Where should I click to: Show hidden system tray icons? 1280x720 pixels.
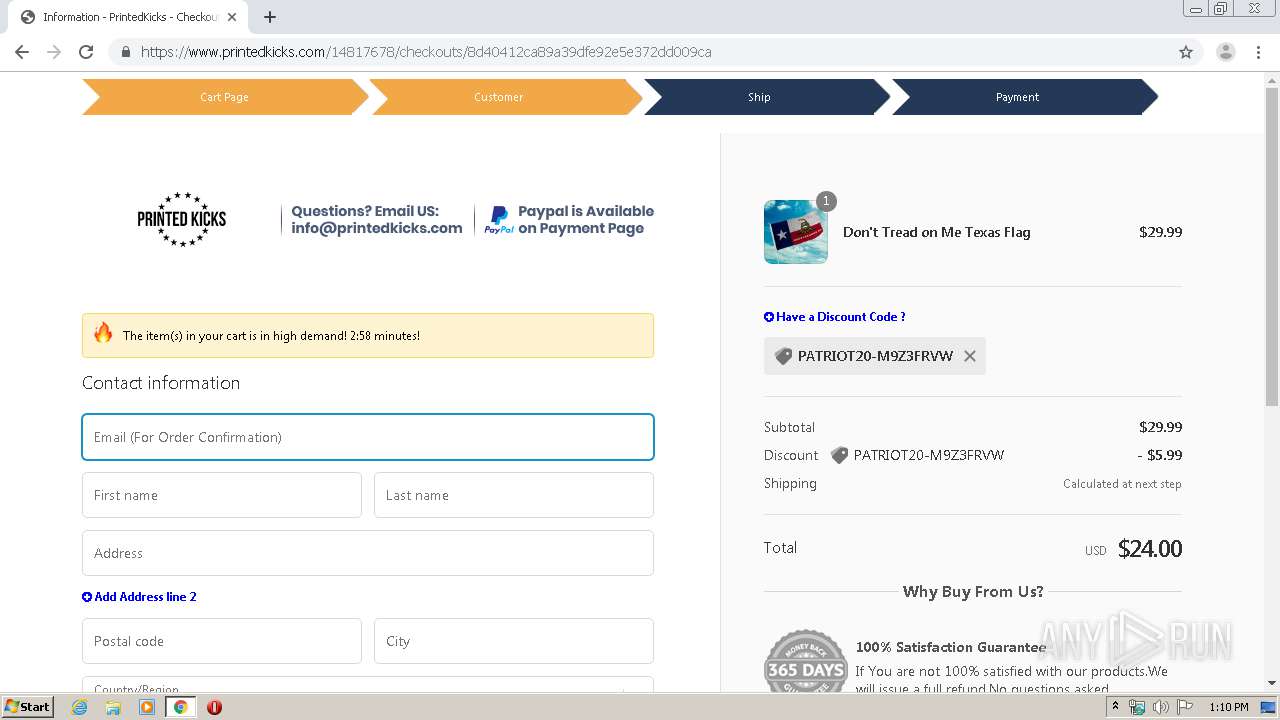point(1116,707)
